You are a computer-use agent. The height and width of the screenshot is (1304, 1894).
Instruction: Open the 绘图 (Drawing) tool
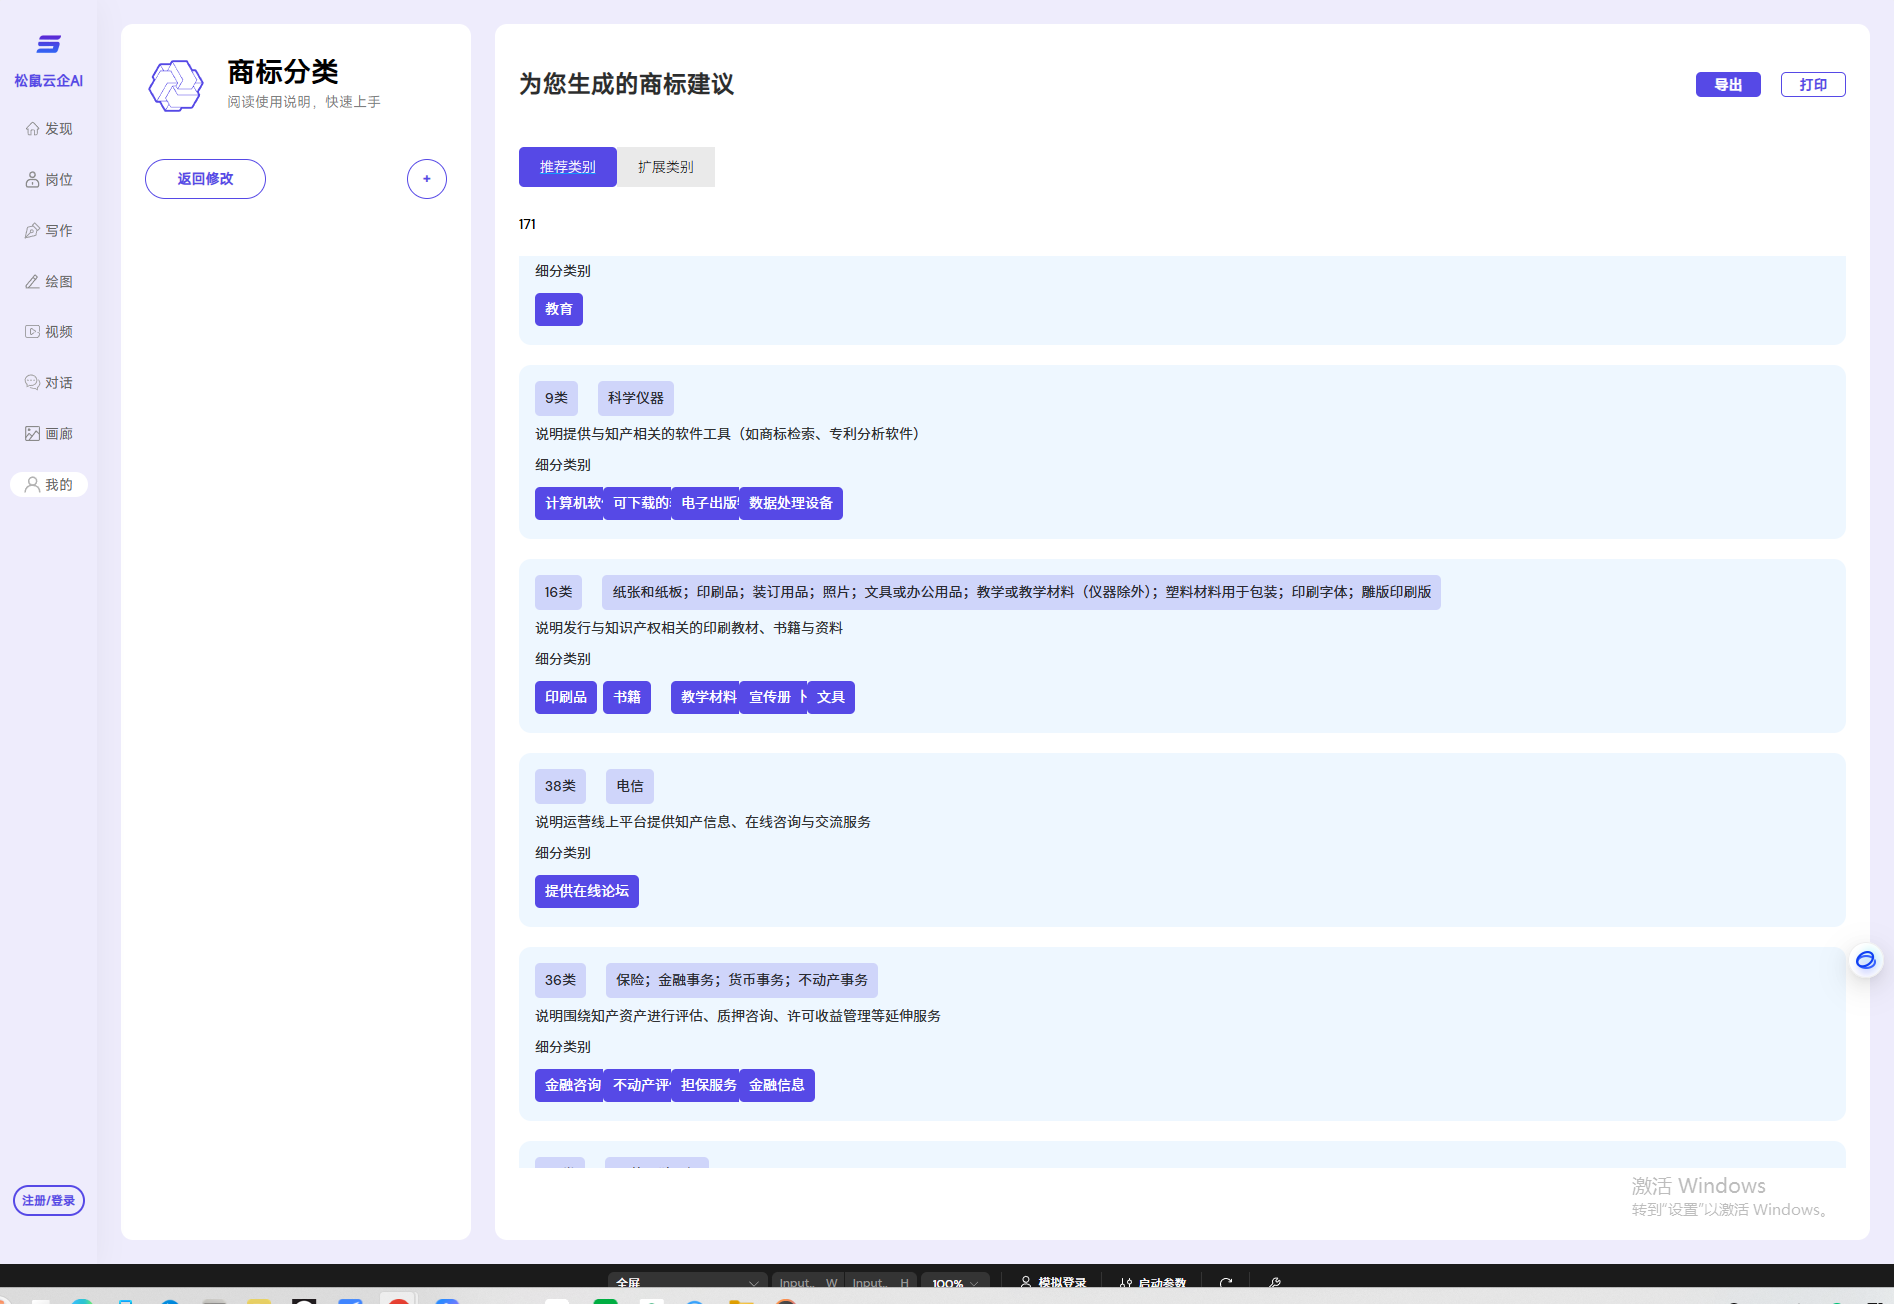click(x=49, y=282)
